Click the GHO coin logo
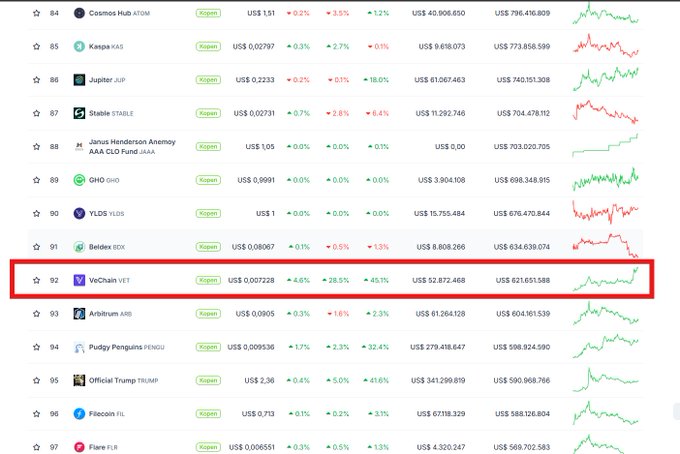This screenshot has height=454, width=680. (x=79, y=180)
